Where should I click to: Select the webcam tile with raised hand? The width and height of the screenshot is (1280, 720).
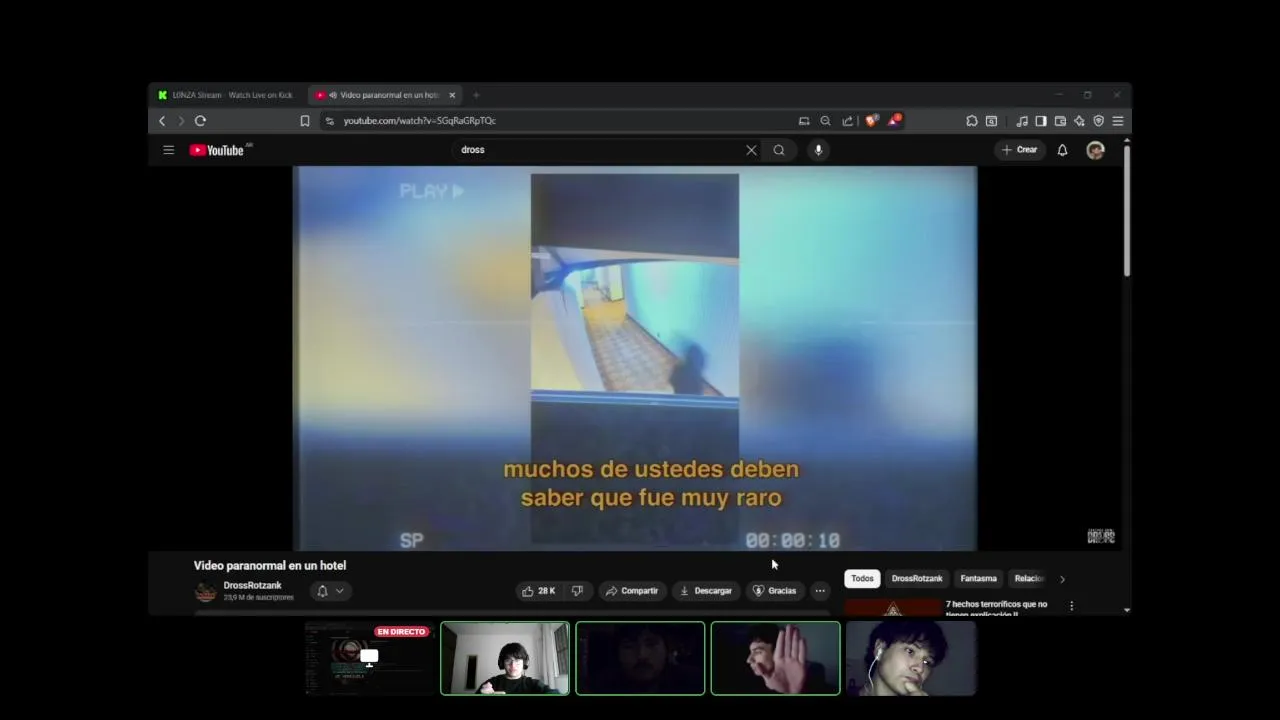tap(775, 658)
